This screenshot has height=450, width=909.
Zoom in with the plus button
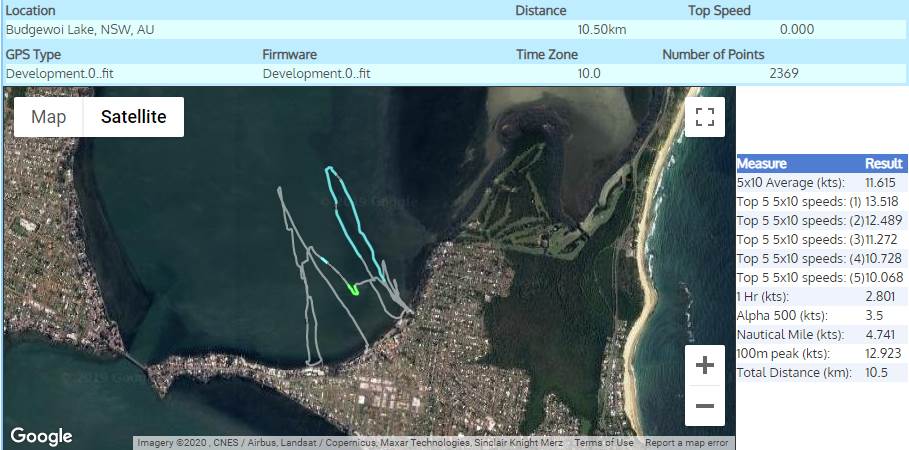(704, 365)
